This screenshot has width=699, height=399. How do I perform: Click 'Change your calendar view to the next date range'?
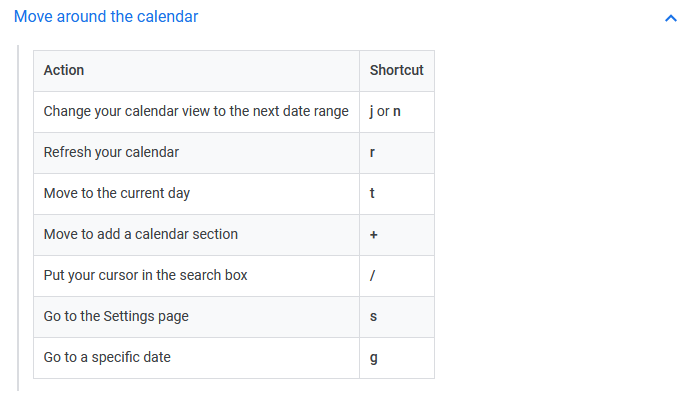[196, 111]
